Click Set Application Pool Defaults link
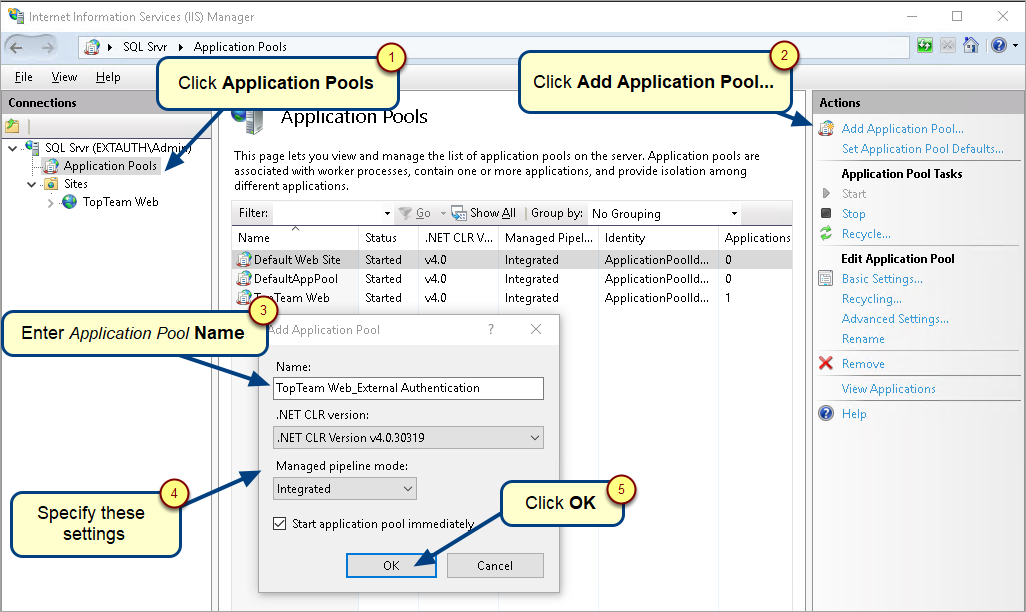Viewport: 1026px width, 612px height. click(923, 149)
